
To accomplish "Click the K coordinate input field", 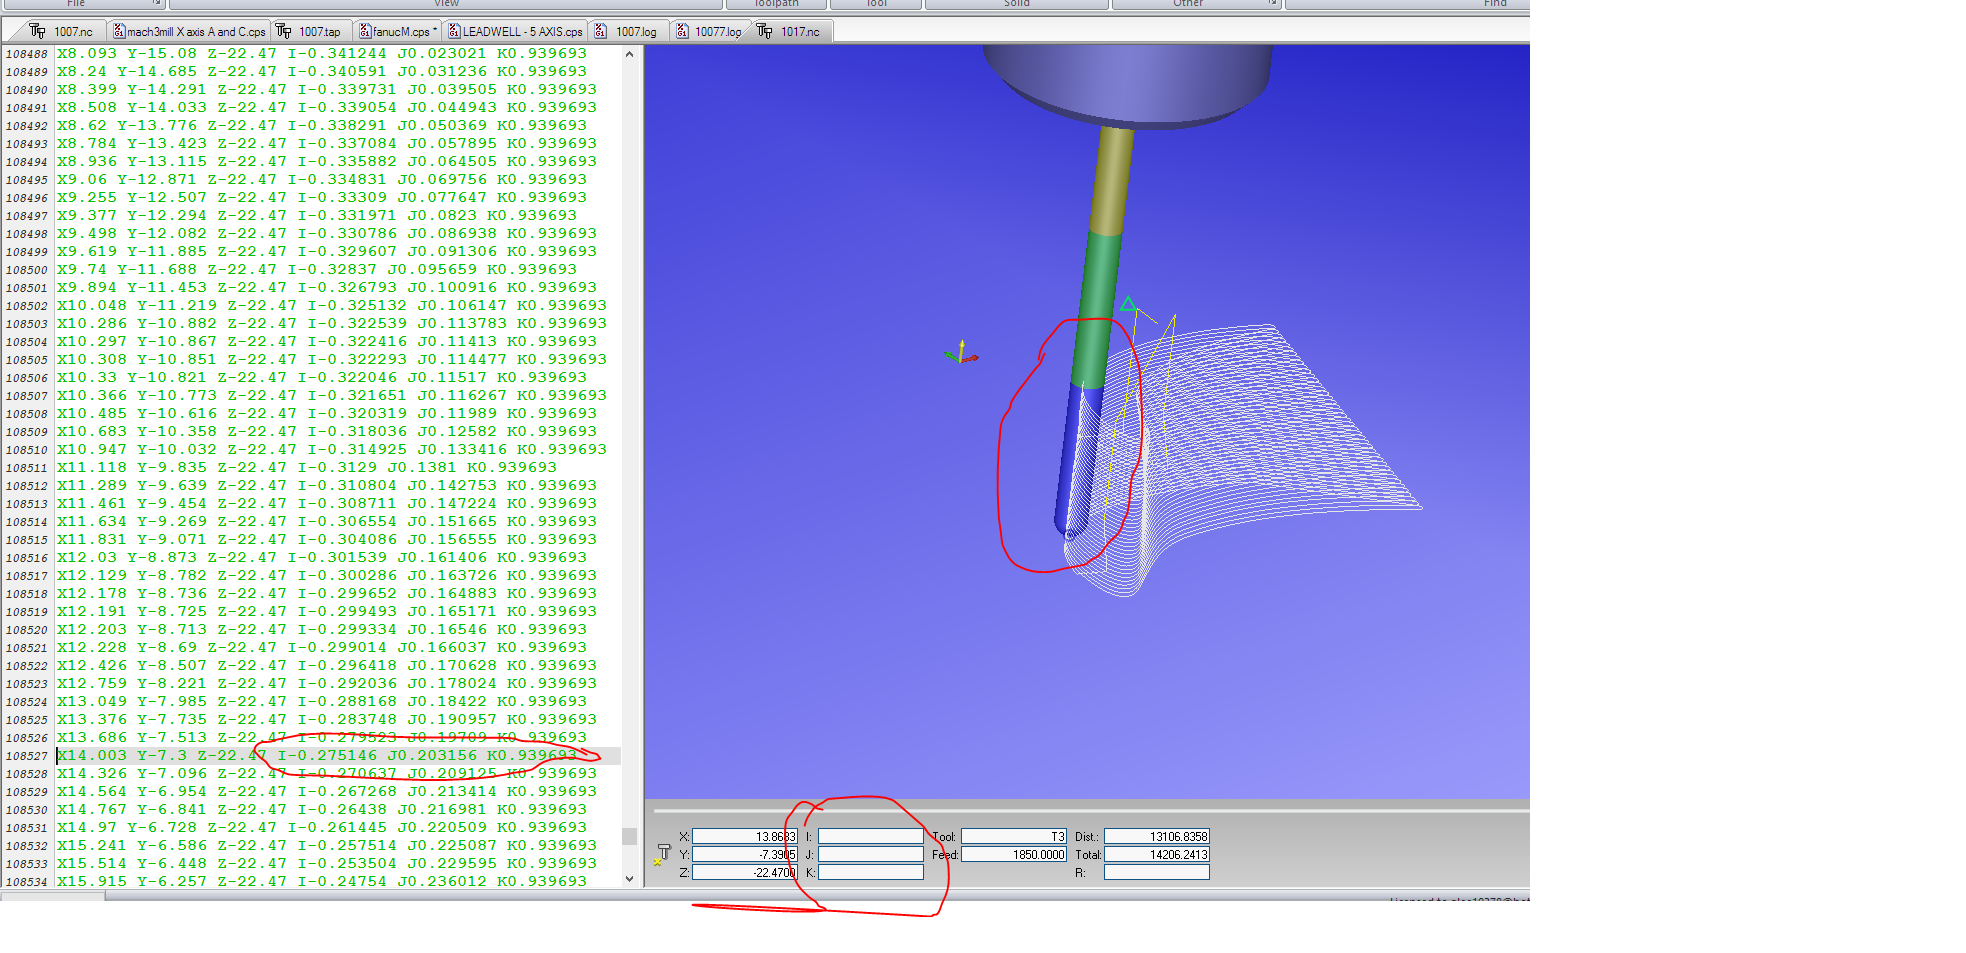I will tap(870, 872).
